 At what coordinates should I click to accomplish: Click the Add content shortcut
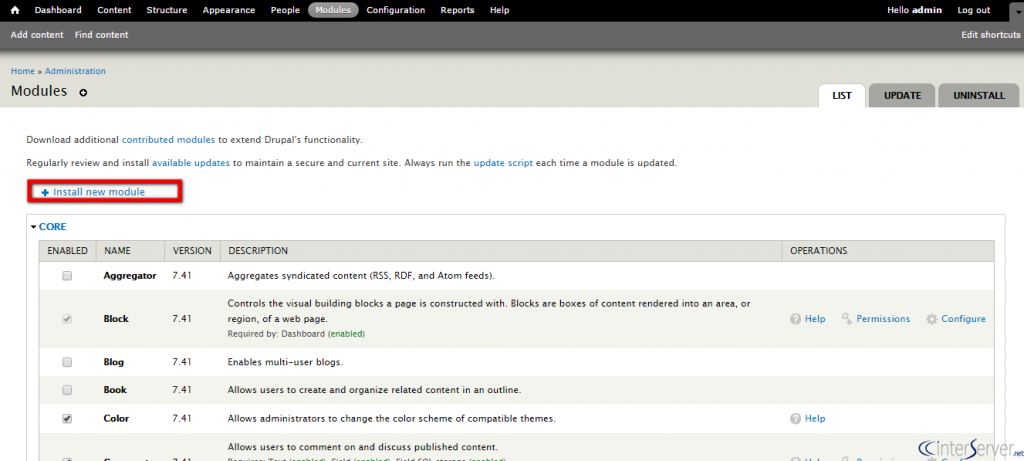(x=37, y=35)
